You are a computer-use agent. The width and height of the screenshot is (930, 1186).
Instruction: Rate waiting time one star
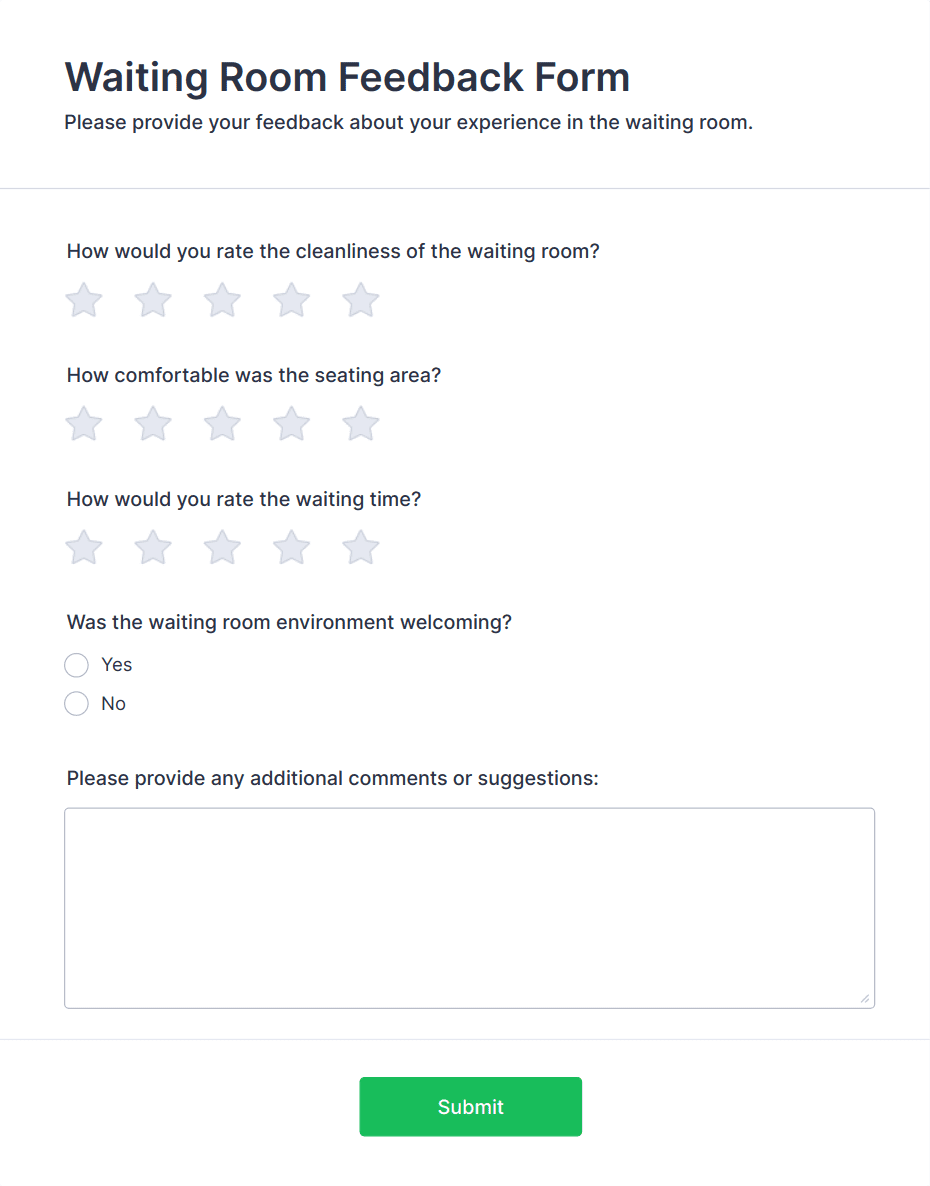coord(84,548)
